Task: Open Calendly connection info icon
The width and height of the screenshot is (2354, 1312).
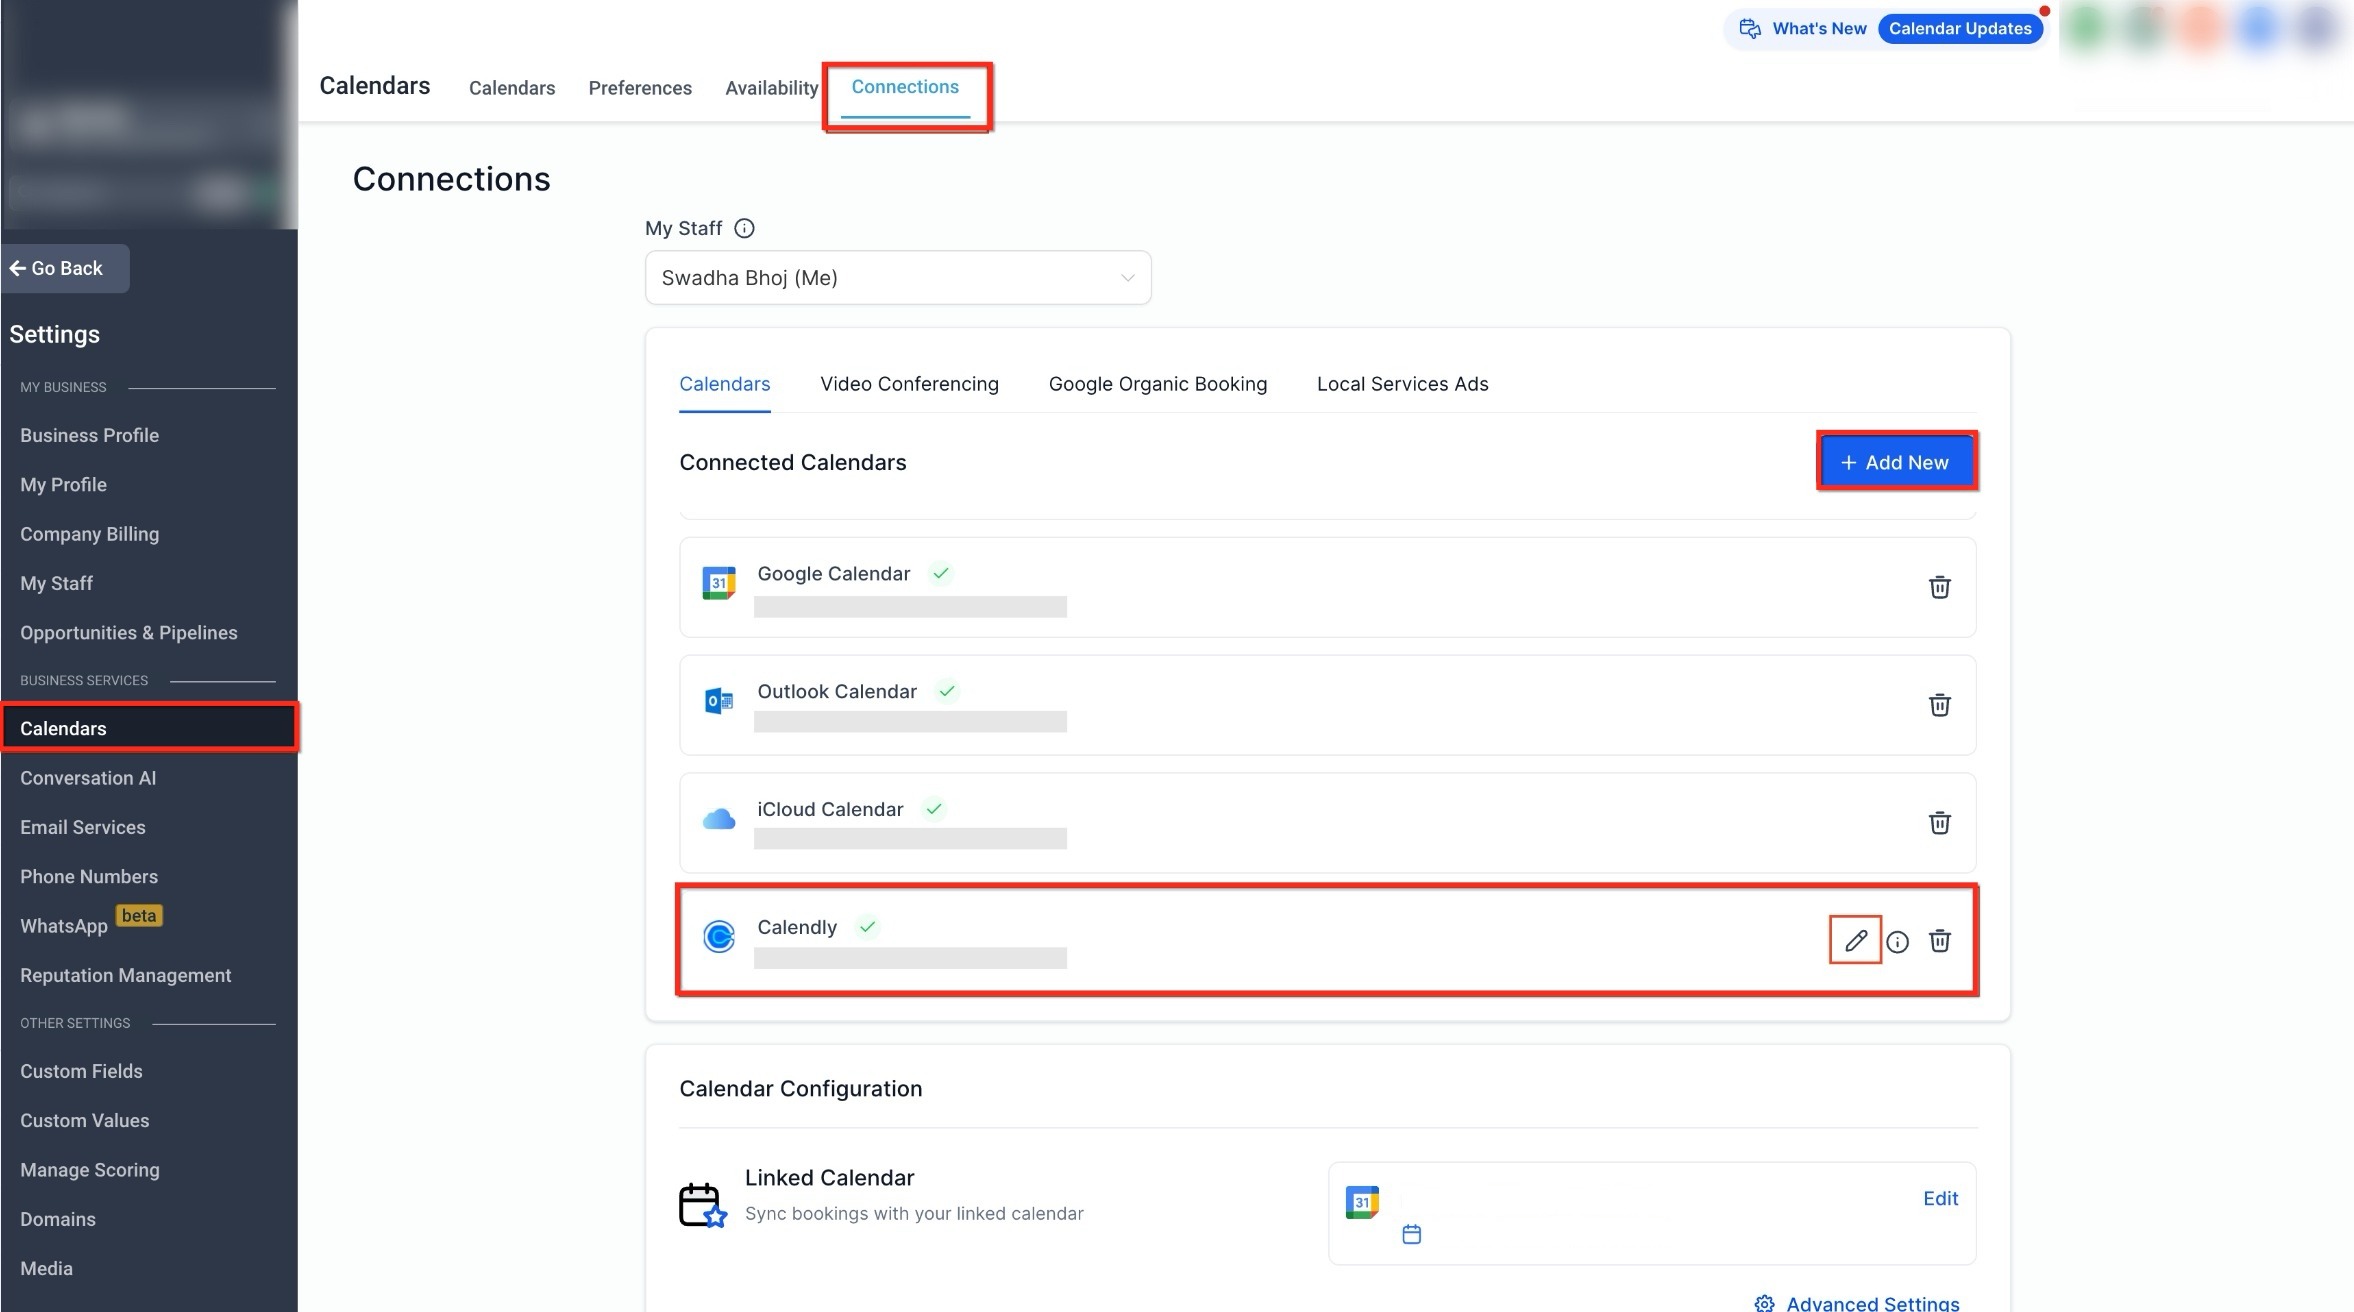Action: (1897, 941)
